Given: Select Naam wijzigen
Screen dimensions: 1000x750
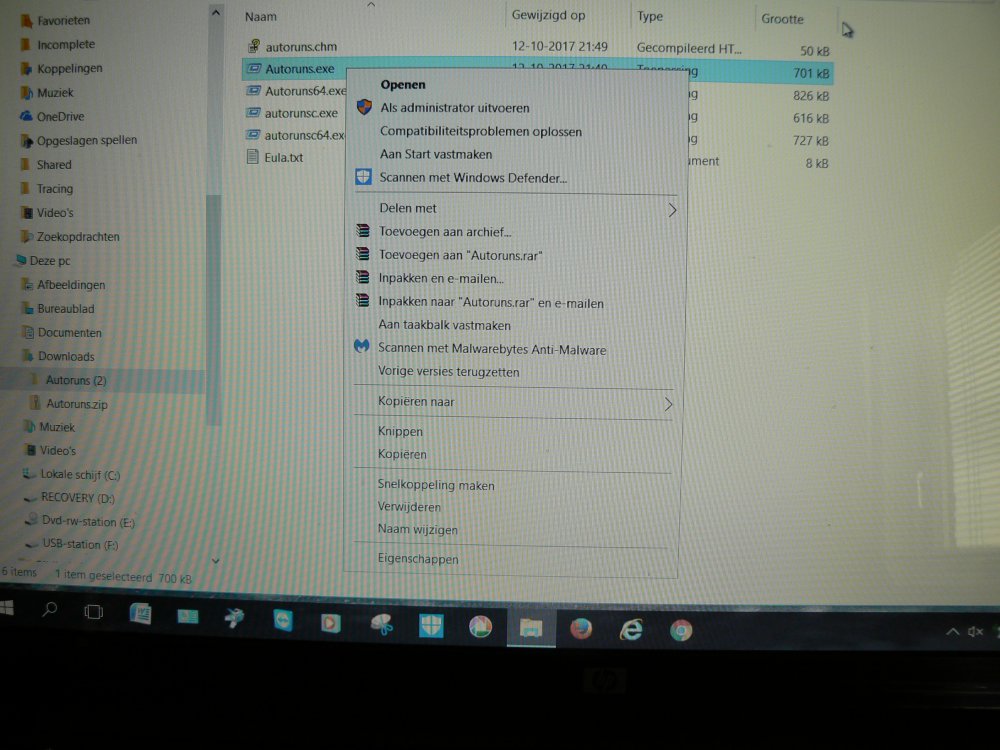Looking at the screenshot, I should click(x=418, y=529).
